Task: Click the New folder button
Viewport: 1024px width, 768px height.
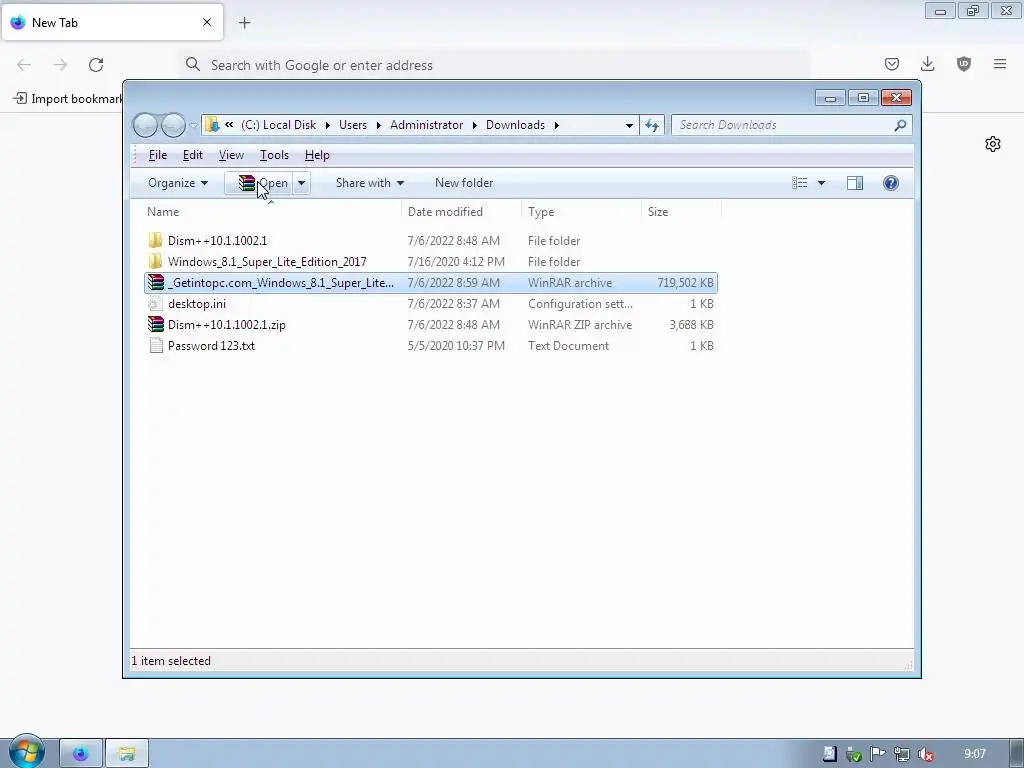Action: click(464, 183)
